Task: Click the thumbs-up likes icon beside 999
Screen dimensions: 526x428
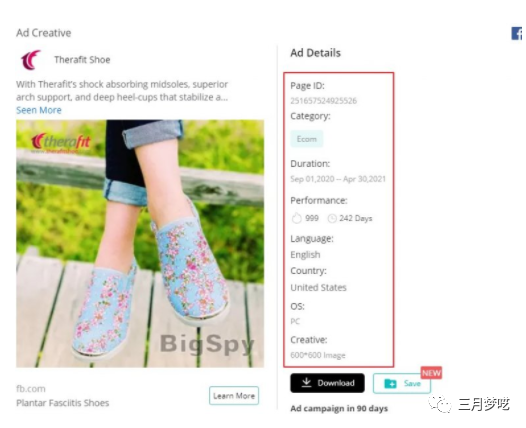Action: 297,218
